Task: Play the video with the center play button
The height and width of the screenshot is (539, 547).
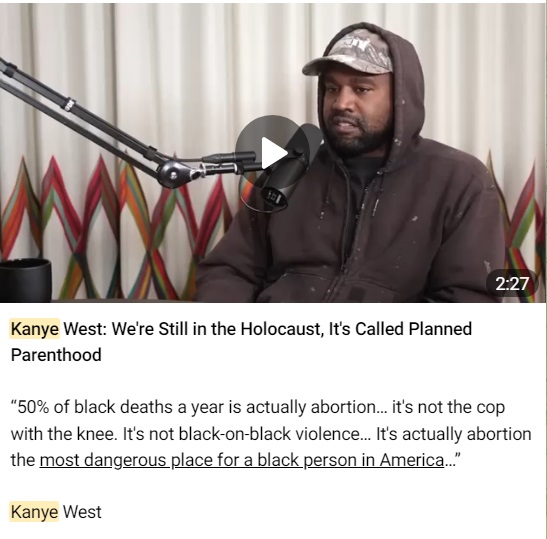Action: (273, 152)
